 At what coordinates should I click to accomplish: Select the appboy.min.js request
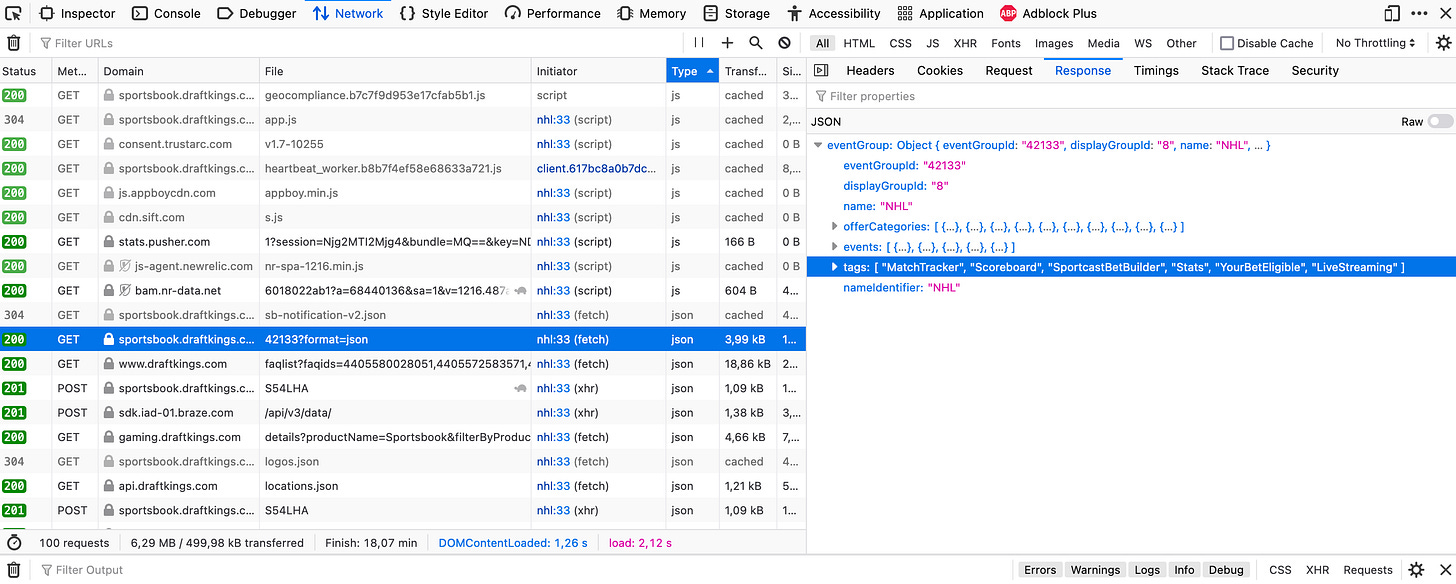(x=402, y=193)
